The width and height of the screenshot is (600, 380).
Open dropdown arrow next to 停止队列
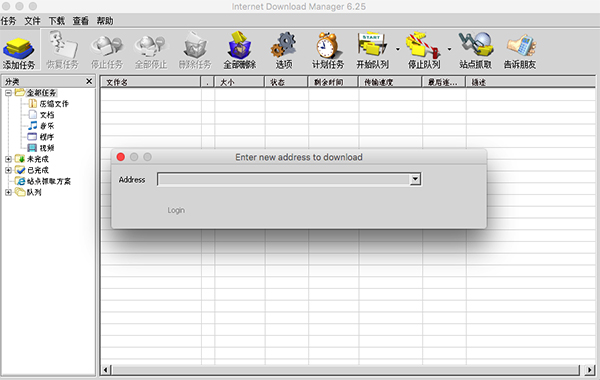coord(449,49)
